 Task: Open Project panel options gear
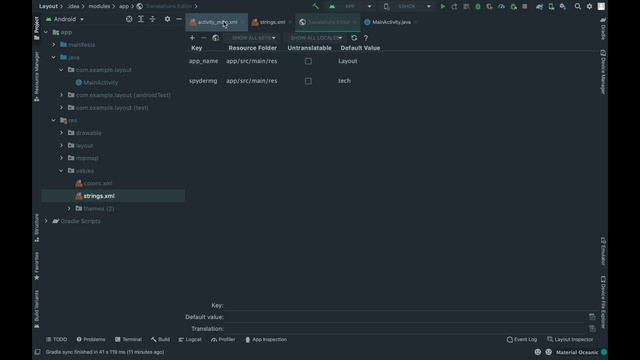[167, 19]
